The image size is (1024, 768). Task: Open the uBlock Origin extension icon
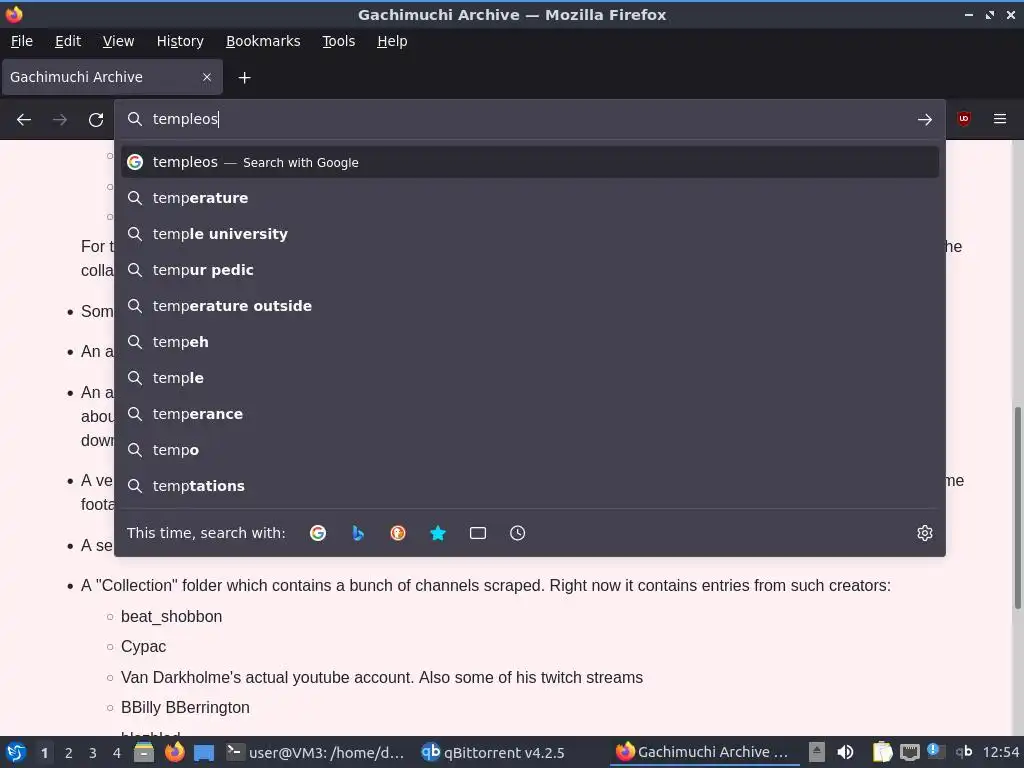[x=963, y=119]
